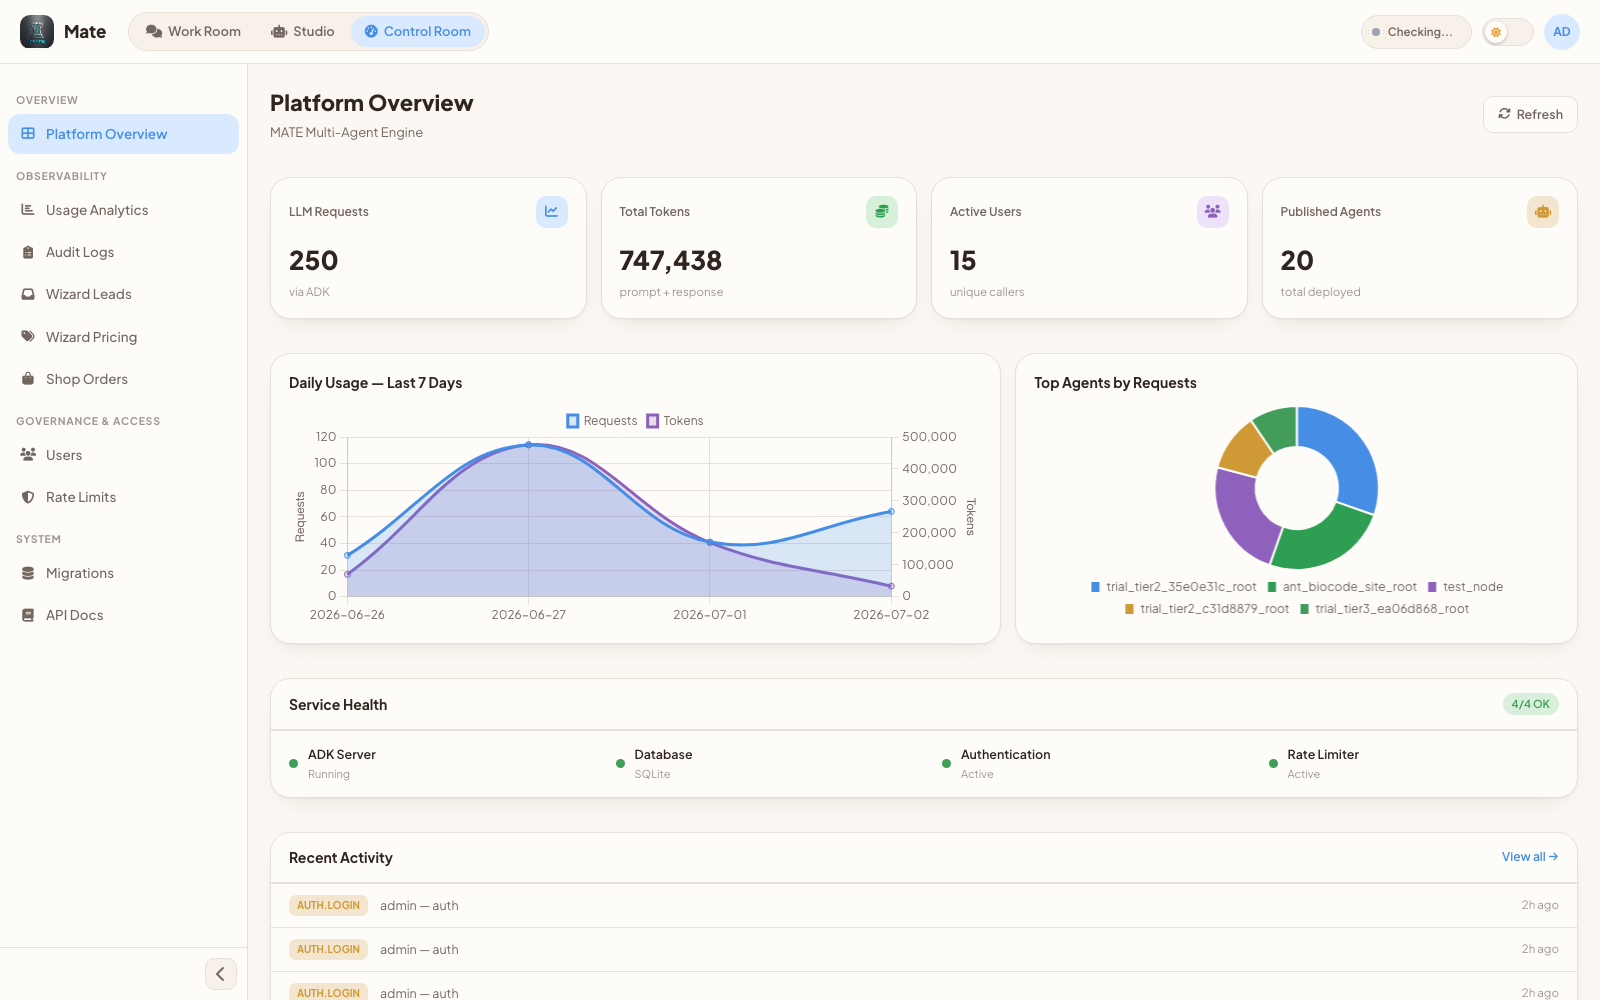The height and width of the screenshot is (1000, 1600).
Task: Click the Top Agents by Requests heading
Action: (1115, 383)
